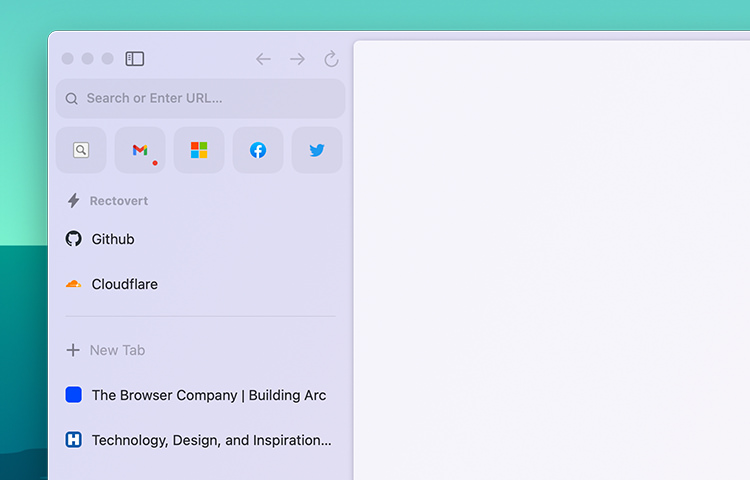Go forward with the right arrow
The height and width of the screenshot is (480, 750).
coord(298,59)
